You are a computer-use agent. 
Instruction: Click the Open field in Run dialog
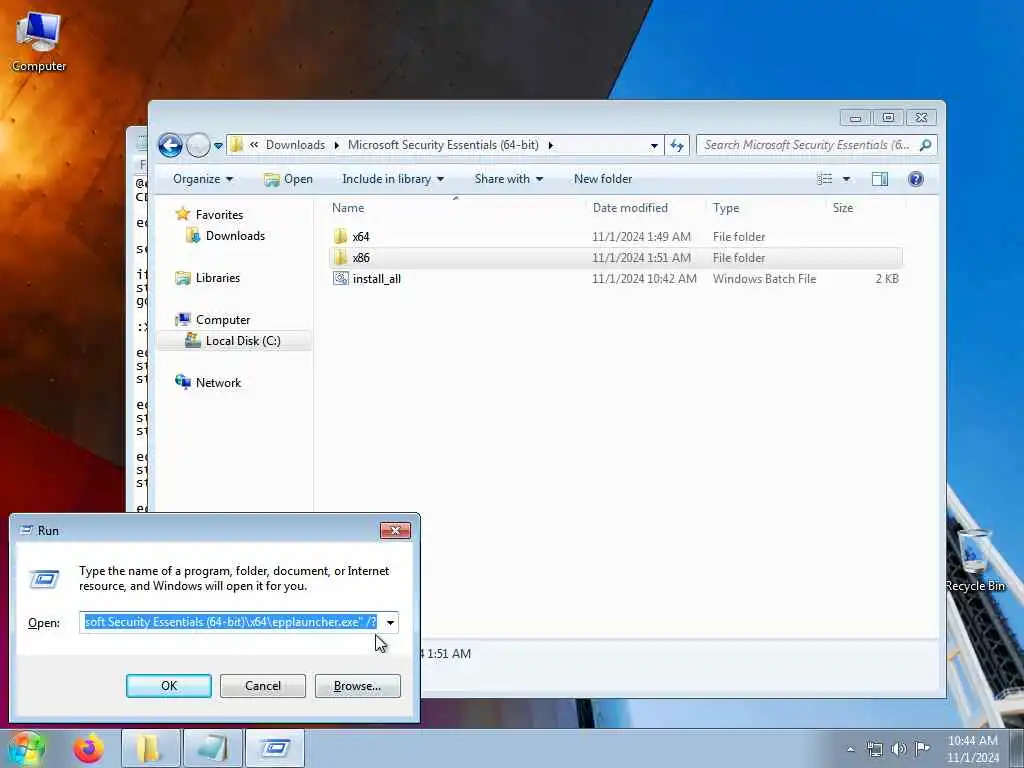point(231,622)
